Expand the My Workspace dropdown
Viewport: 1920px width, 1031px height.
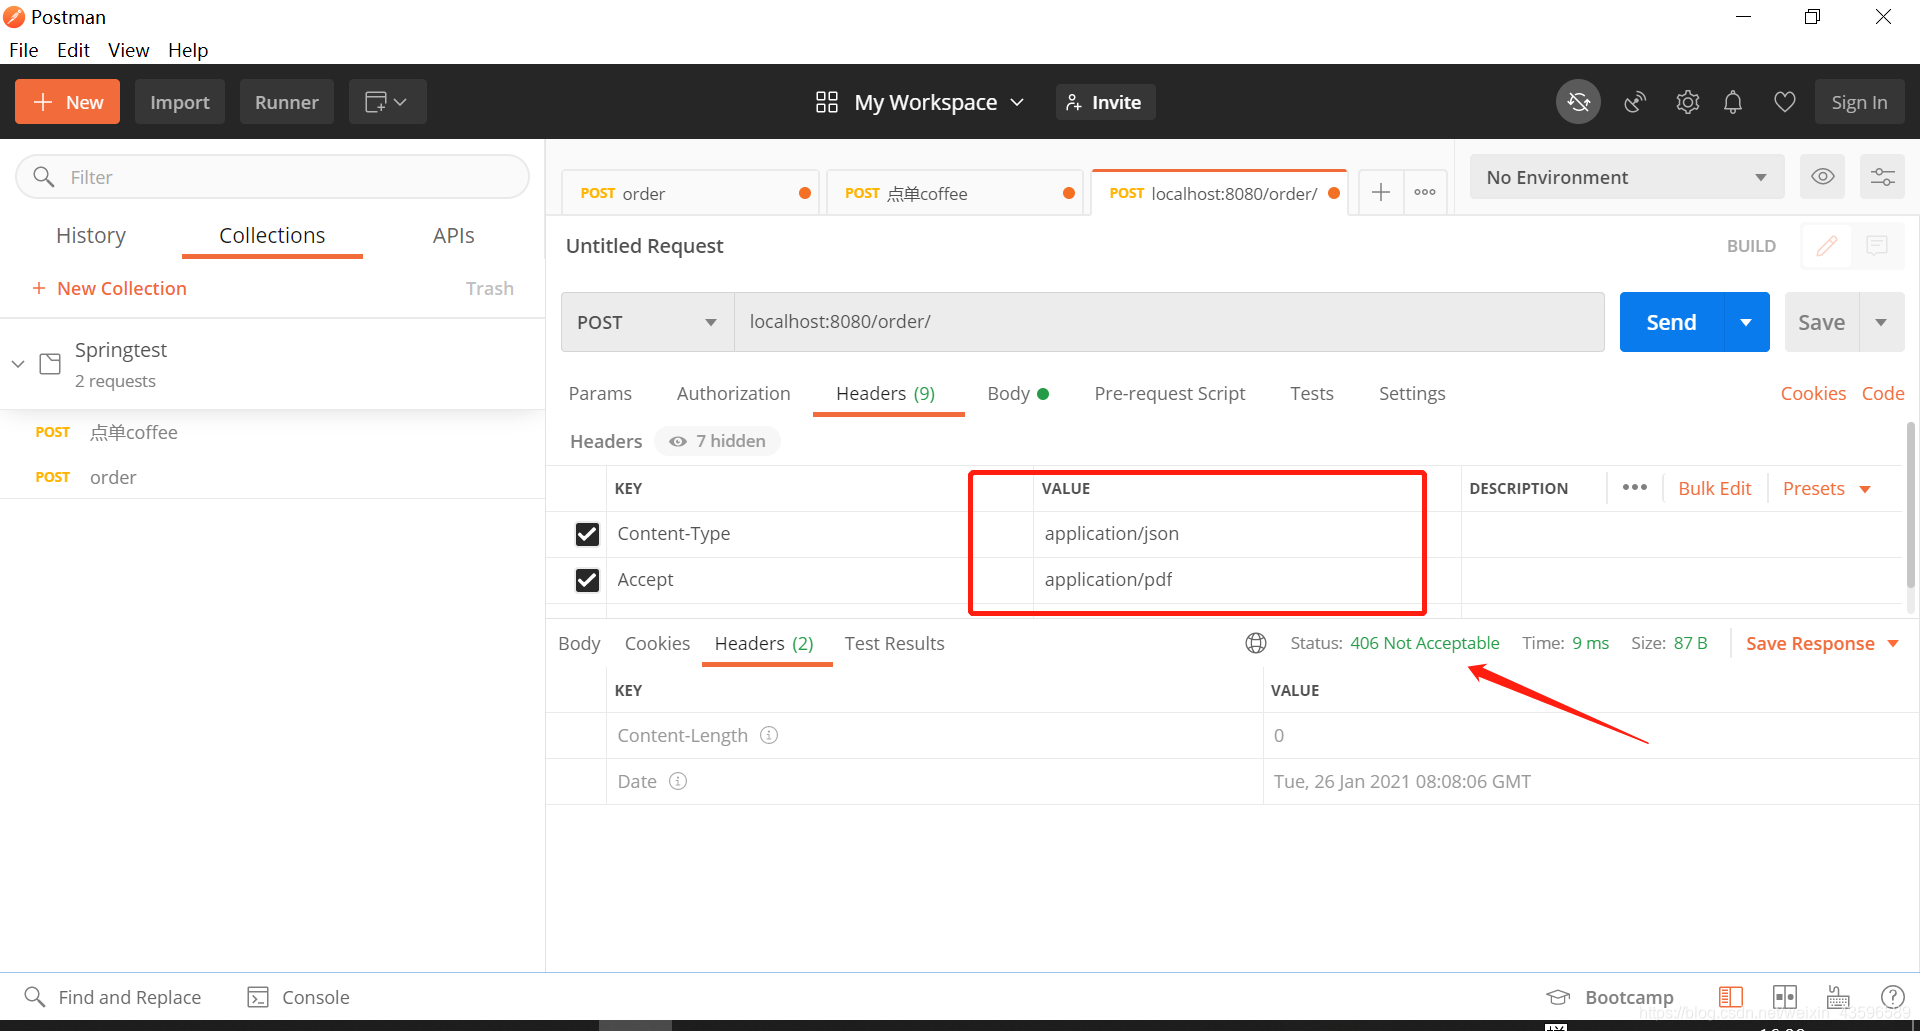pos(939,102)
